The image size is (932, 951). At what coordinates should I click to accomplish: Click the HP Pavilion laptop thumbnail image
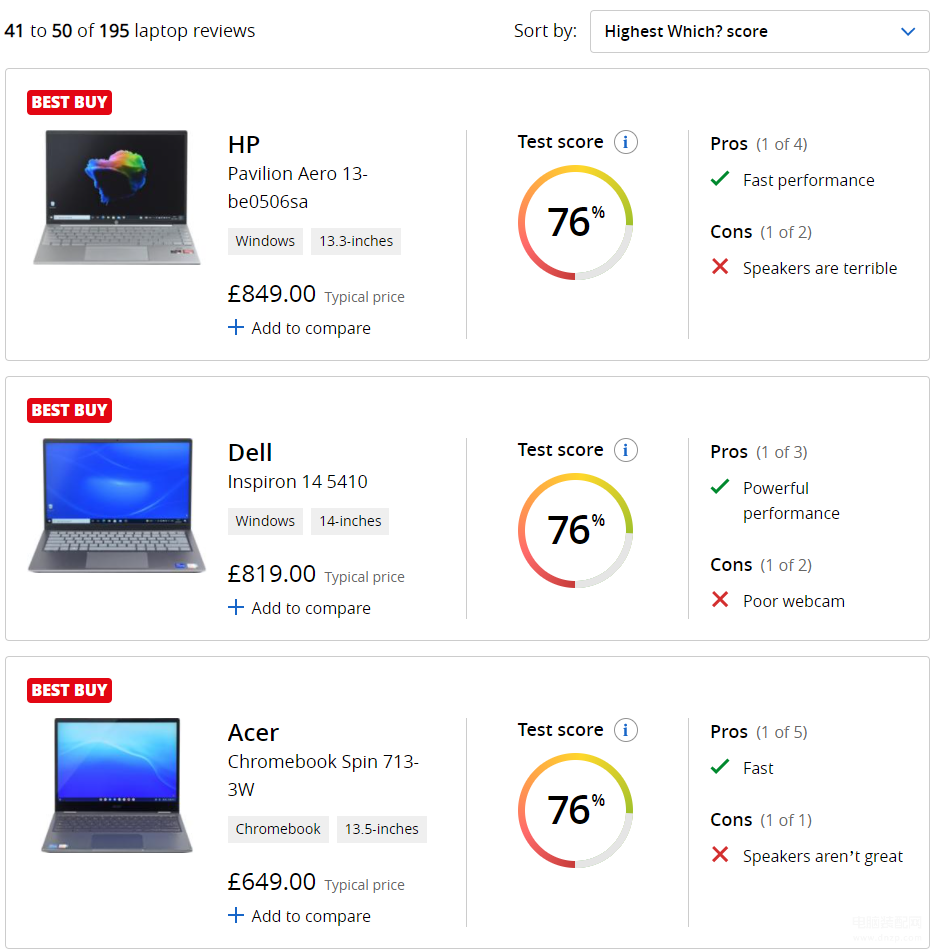coord(116,198)
